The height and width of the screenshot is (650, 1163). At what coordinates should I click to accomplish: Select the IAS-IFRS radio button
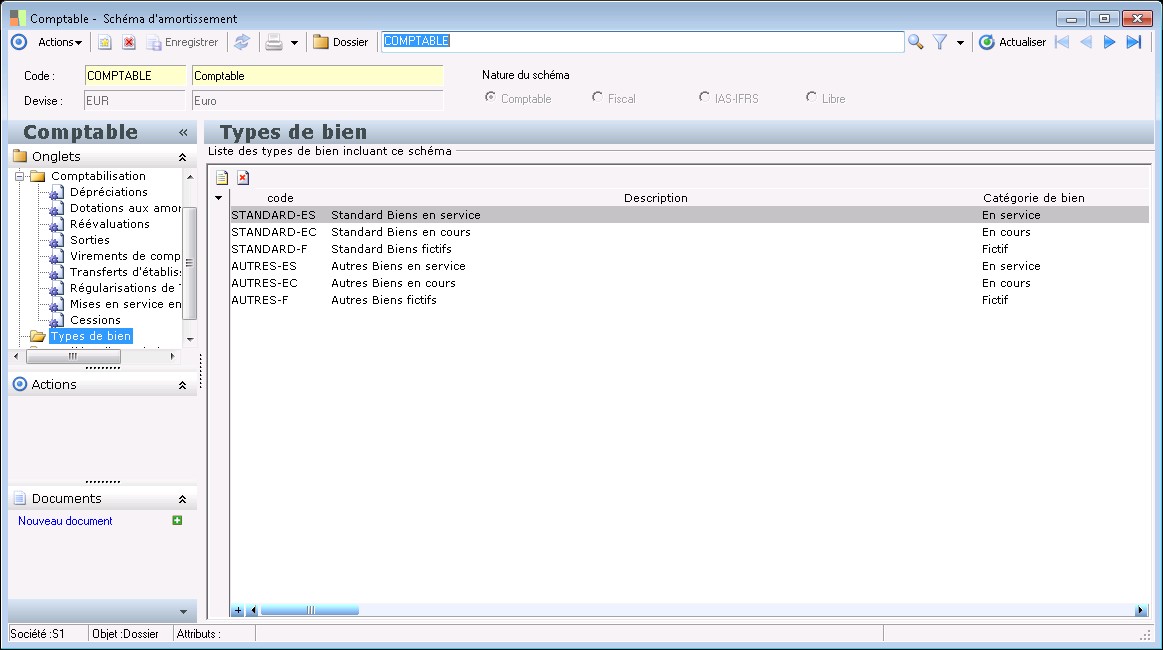704,97
